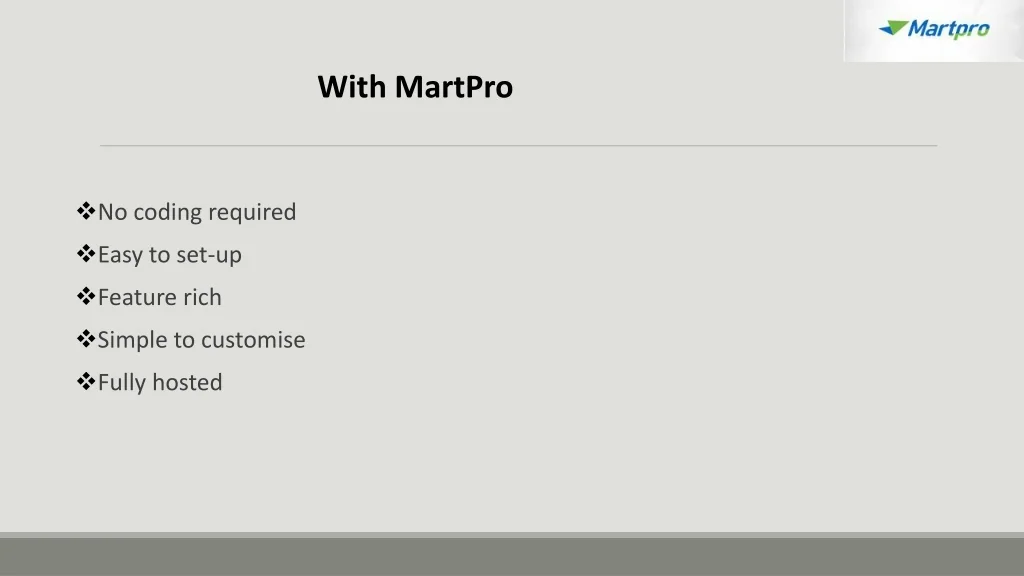
Task: Select the bullet marker next to Feature rich
Action: pyautogui.click(x=85, y=297)
